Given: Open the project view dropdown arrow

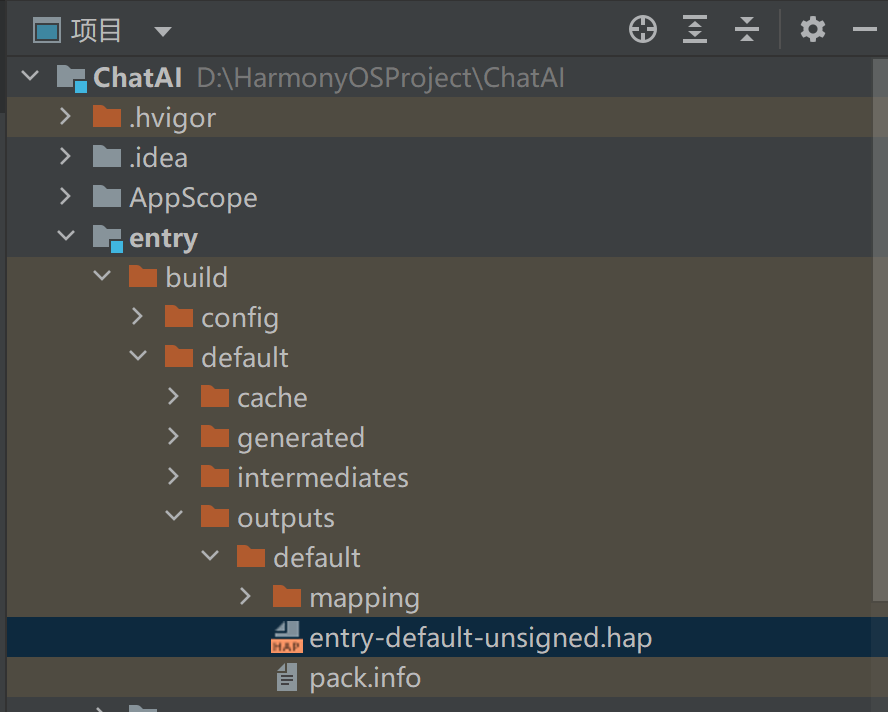Looking at the screenshot, I should [x=163, y=31].
